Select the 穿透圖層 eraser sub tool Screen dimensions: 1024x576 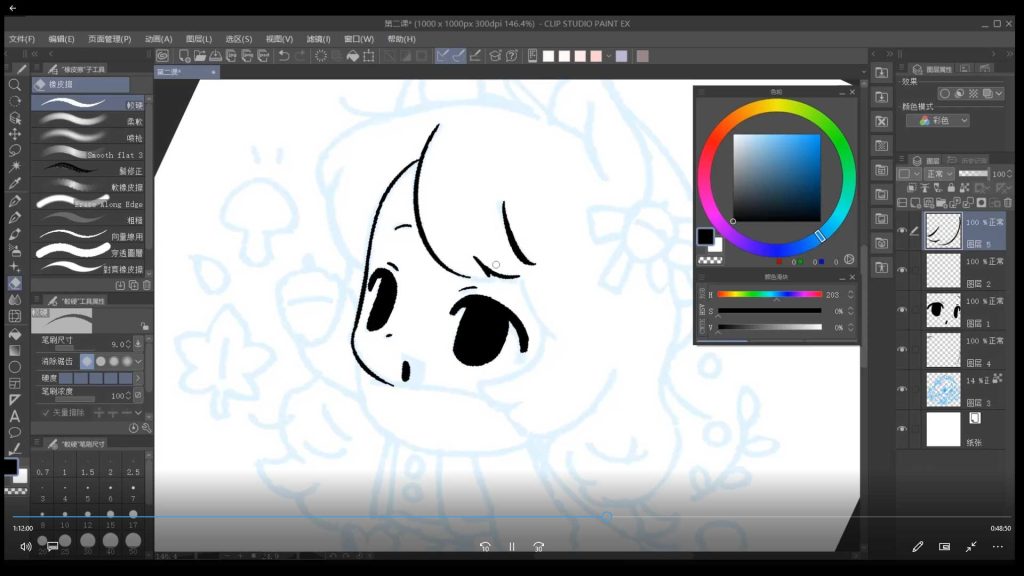(88, 253)
